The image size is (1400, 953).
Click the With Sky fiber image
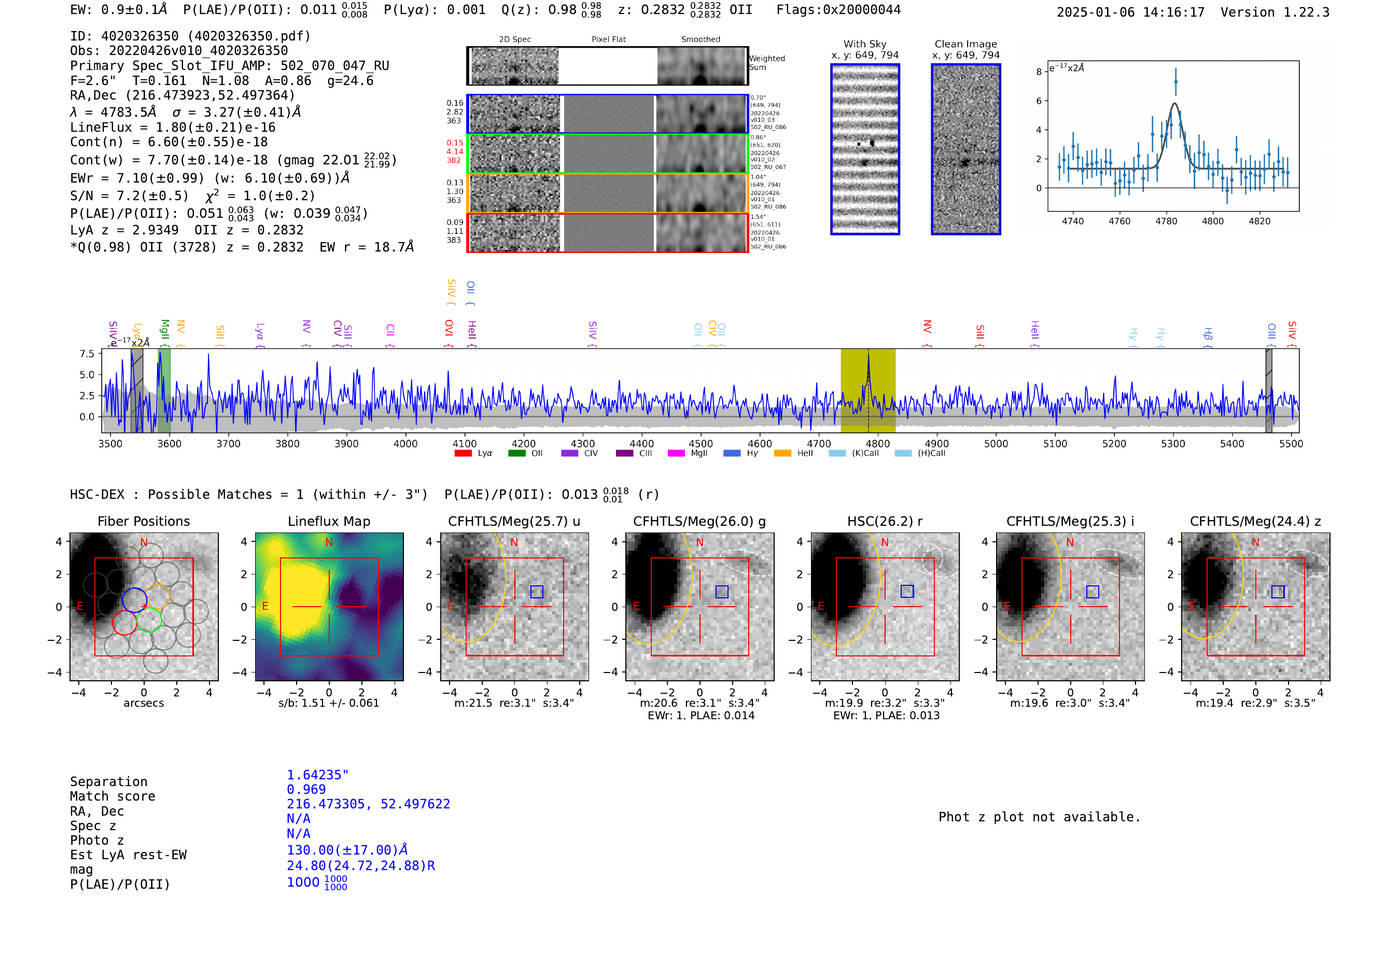point(865,149)
